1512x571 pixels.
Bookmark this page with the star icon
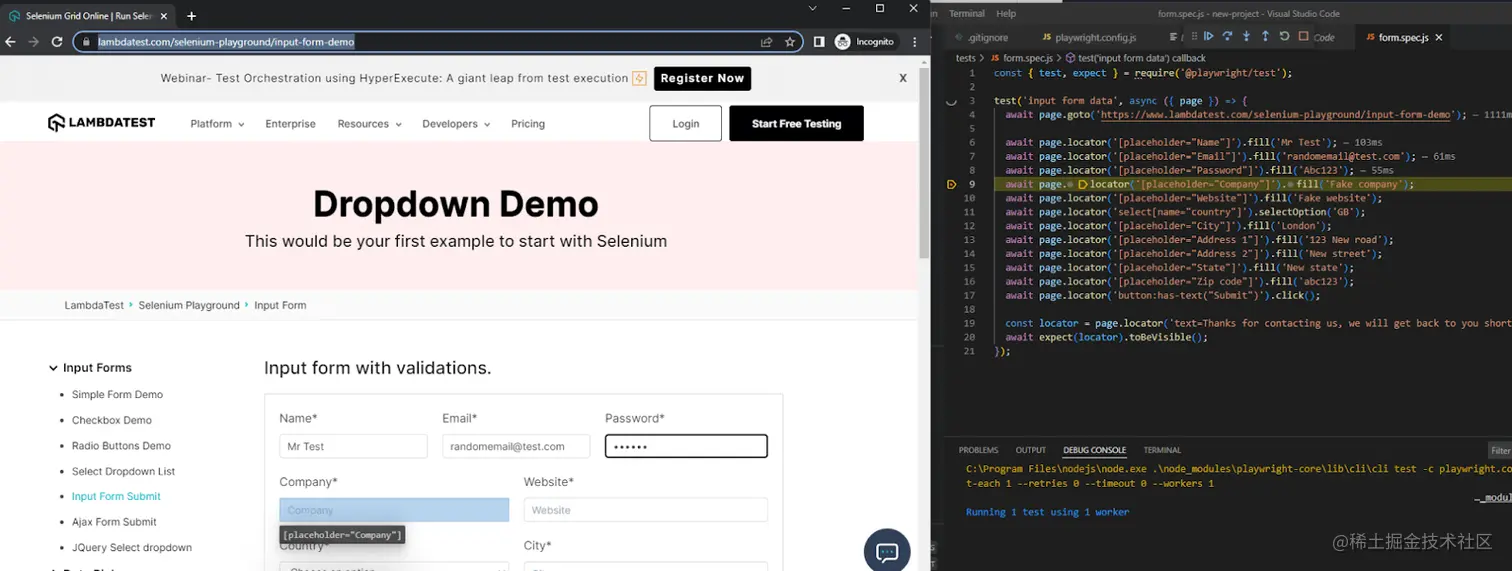tap(790, 42)
